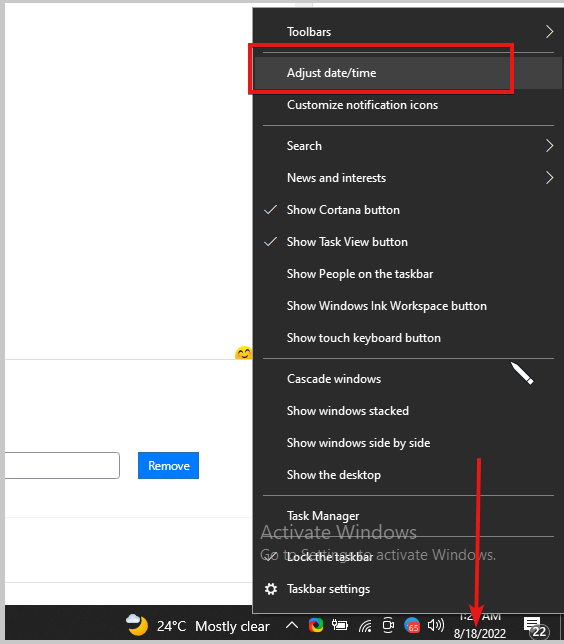Viewport: 564px width, 644px height.
Task: Click the text field beside Remove
Action: tap(62, 465)
